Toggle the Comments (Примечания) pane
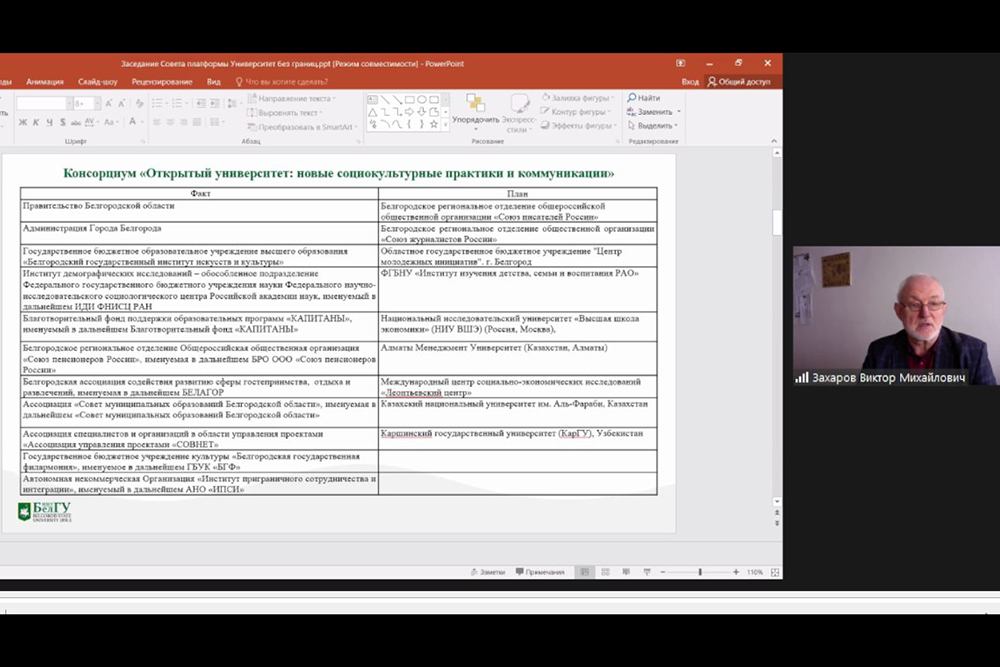The width and height of the screenshot is (1000, 667). tap(540, 572)
